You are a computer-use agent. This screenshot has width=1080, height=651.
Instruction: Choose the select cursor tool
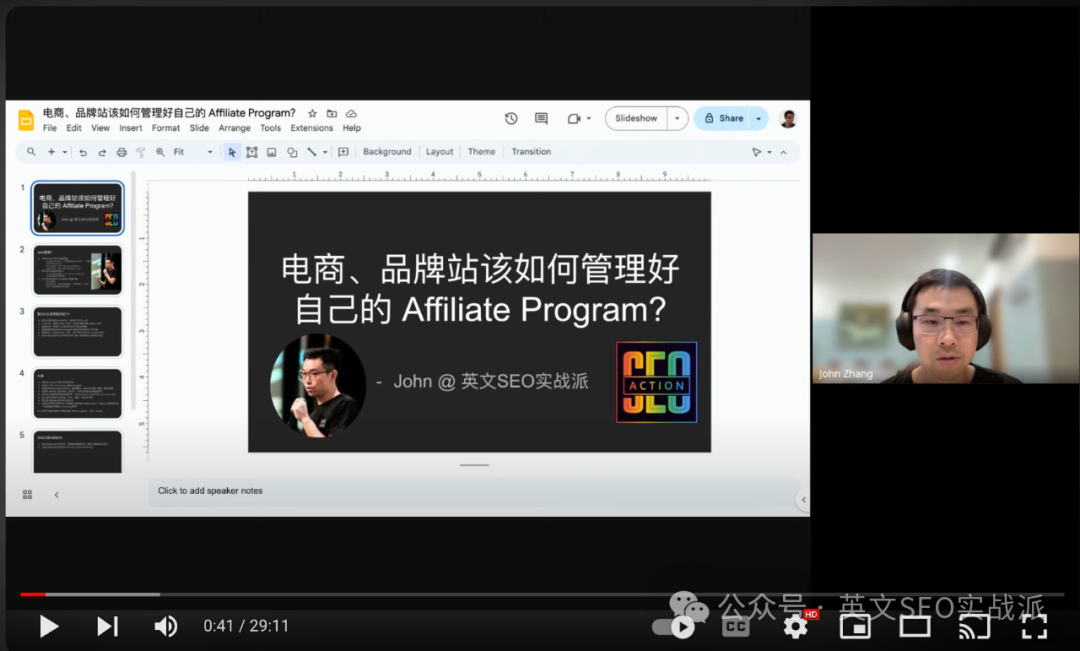(x=232, y=152)
